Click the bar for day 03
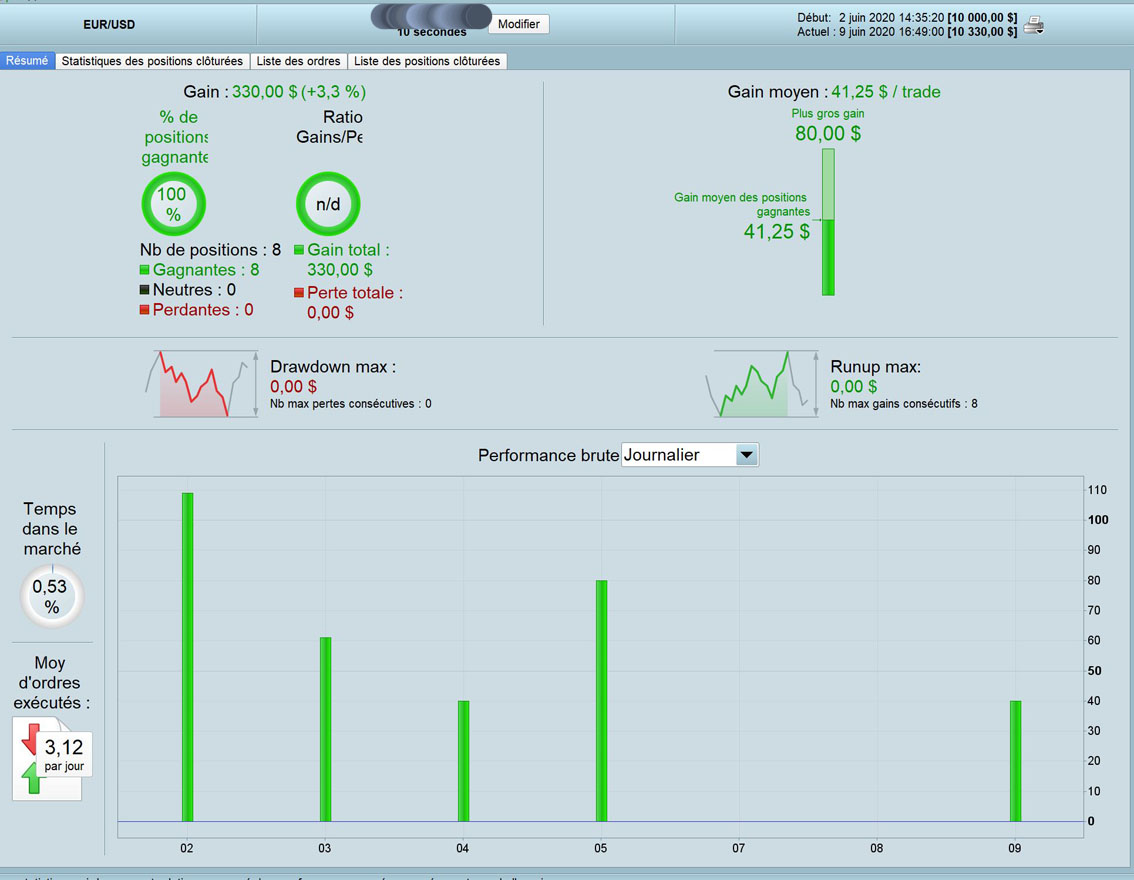This screenshot has height=880, width=1134. point(325,729)
